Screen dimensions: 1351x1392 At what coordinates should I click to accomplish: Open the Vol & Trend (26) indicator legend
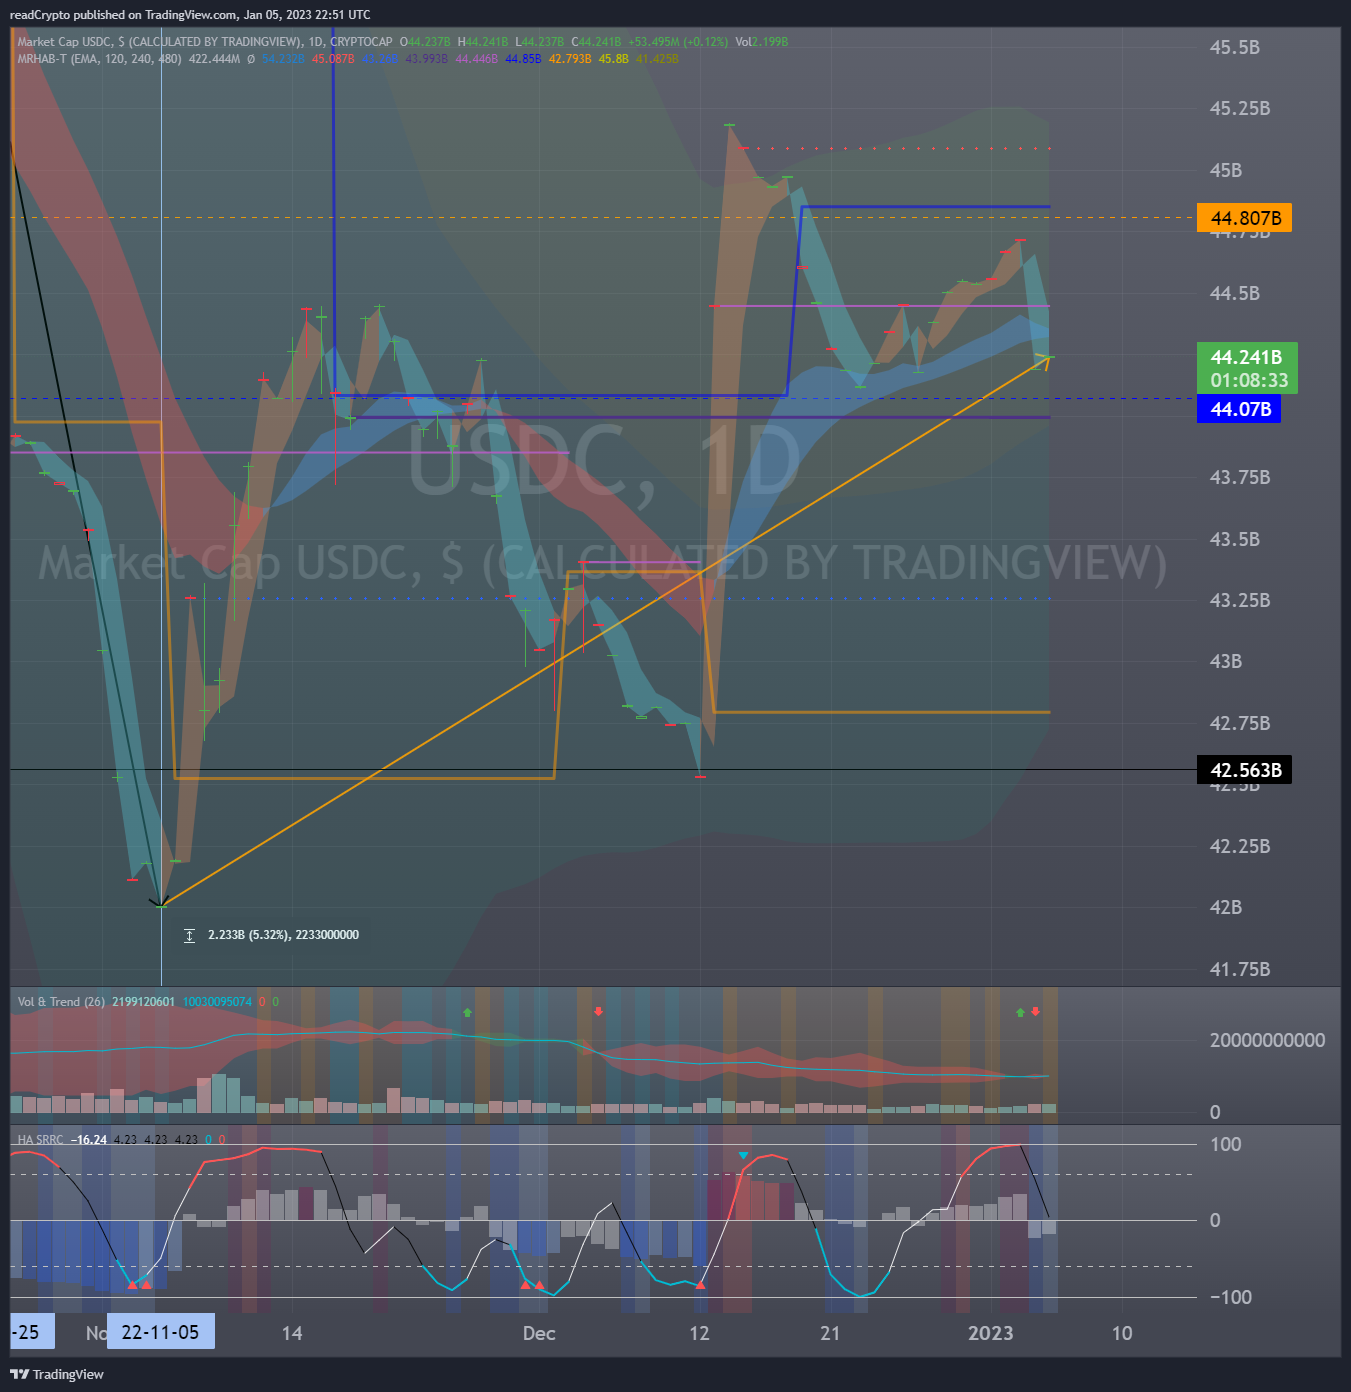coord(61,1002)
